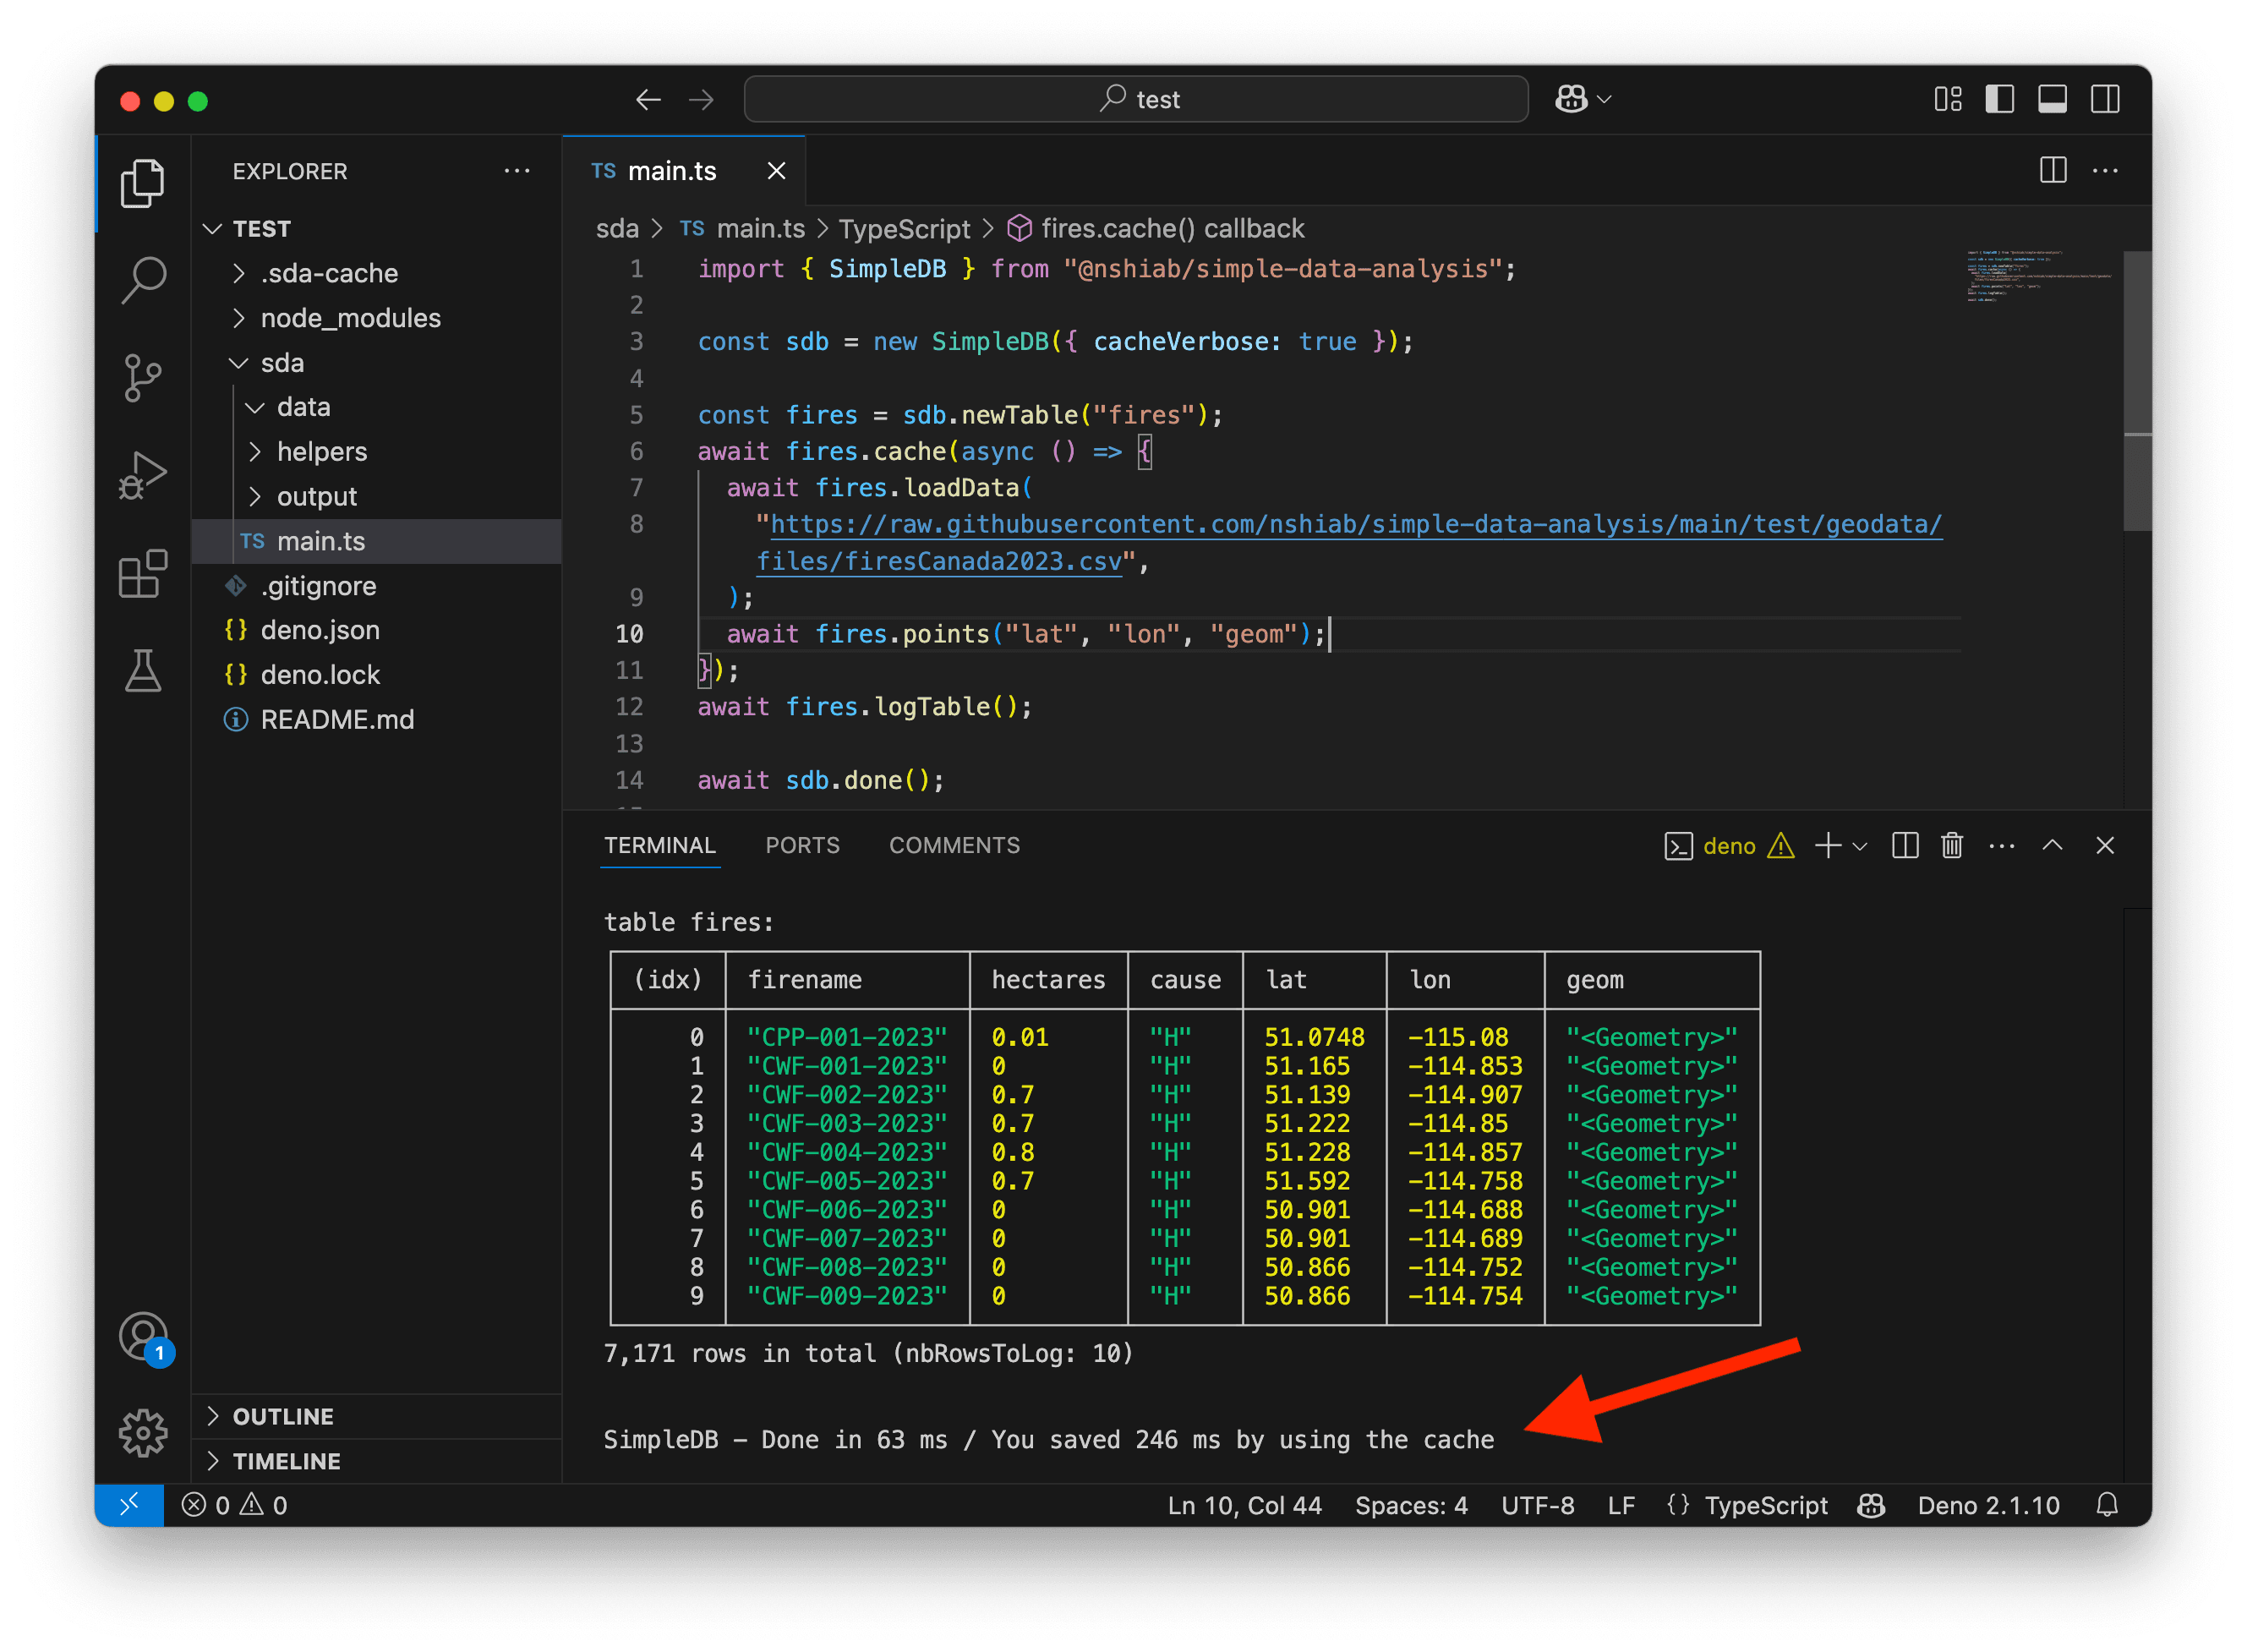
Task: Open the deno.json file
Action: tap(376, 630)
